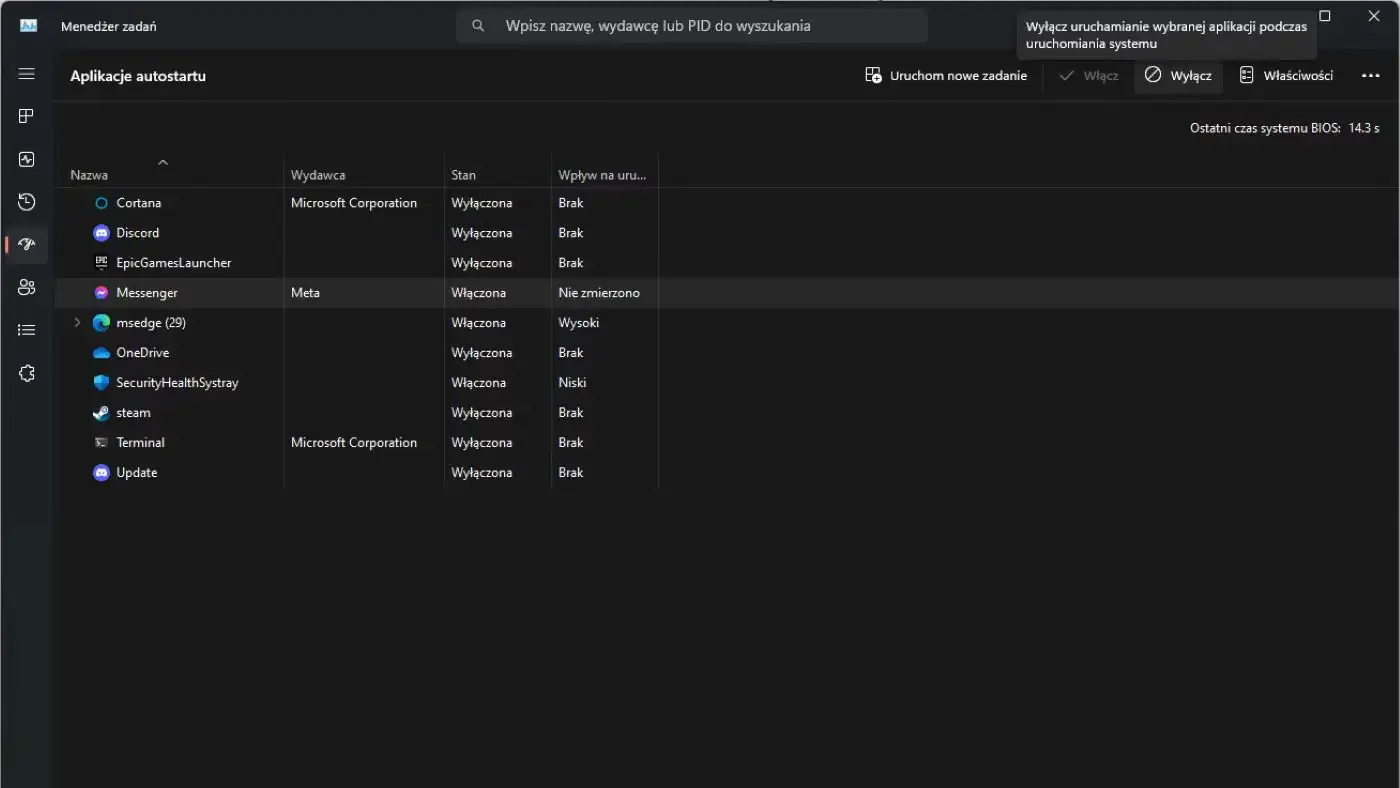The height and width of the screenshot is (788, 1400).
Task: Click the SecurityHealthSystray shield icon
Action: coord(101,383)
